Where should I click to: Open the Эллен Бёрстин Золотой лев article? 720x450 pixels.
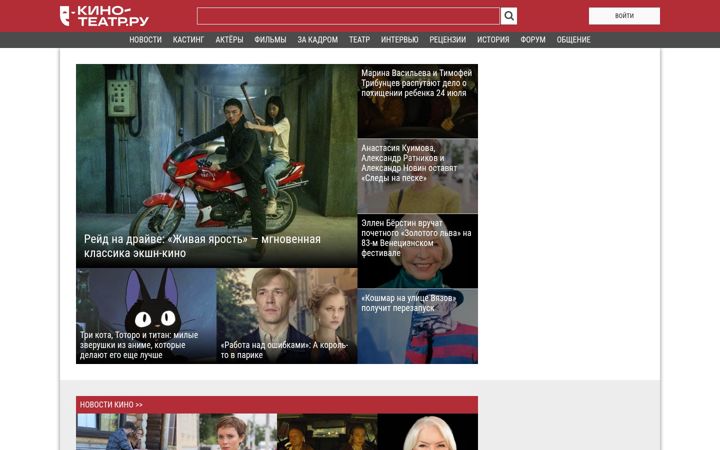tap(417, 251)
